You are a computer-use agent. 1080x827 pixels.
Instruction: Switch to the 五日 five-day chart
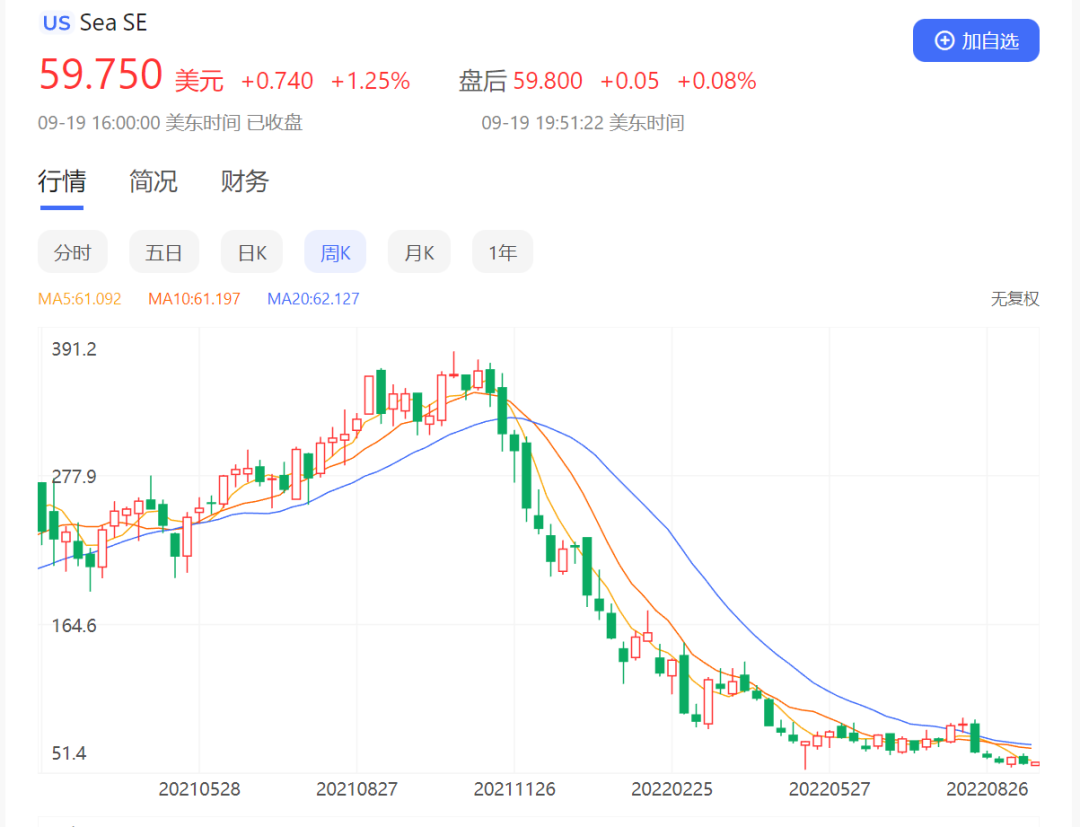coord(164,252)
